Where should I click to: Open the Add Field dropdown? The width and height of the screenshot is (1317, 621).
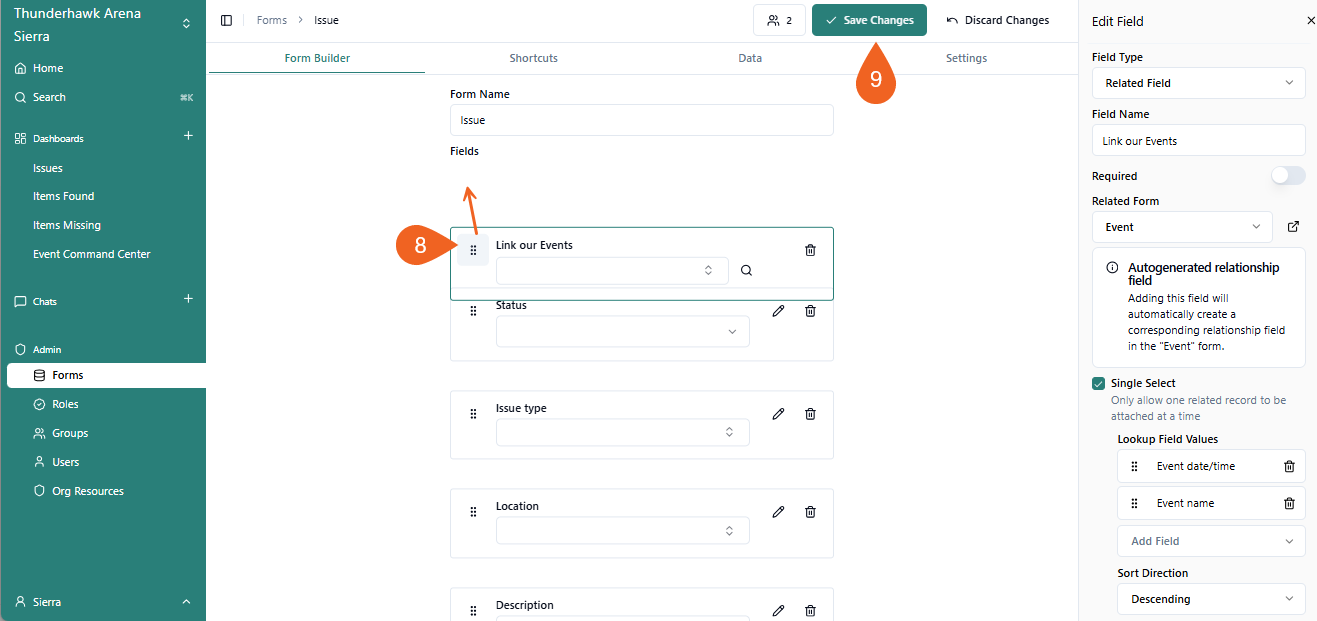[x=1210, y=541]
